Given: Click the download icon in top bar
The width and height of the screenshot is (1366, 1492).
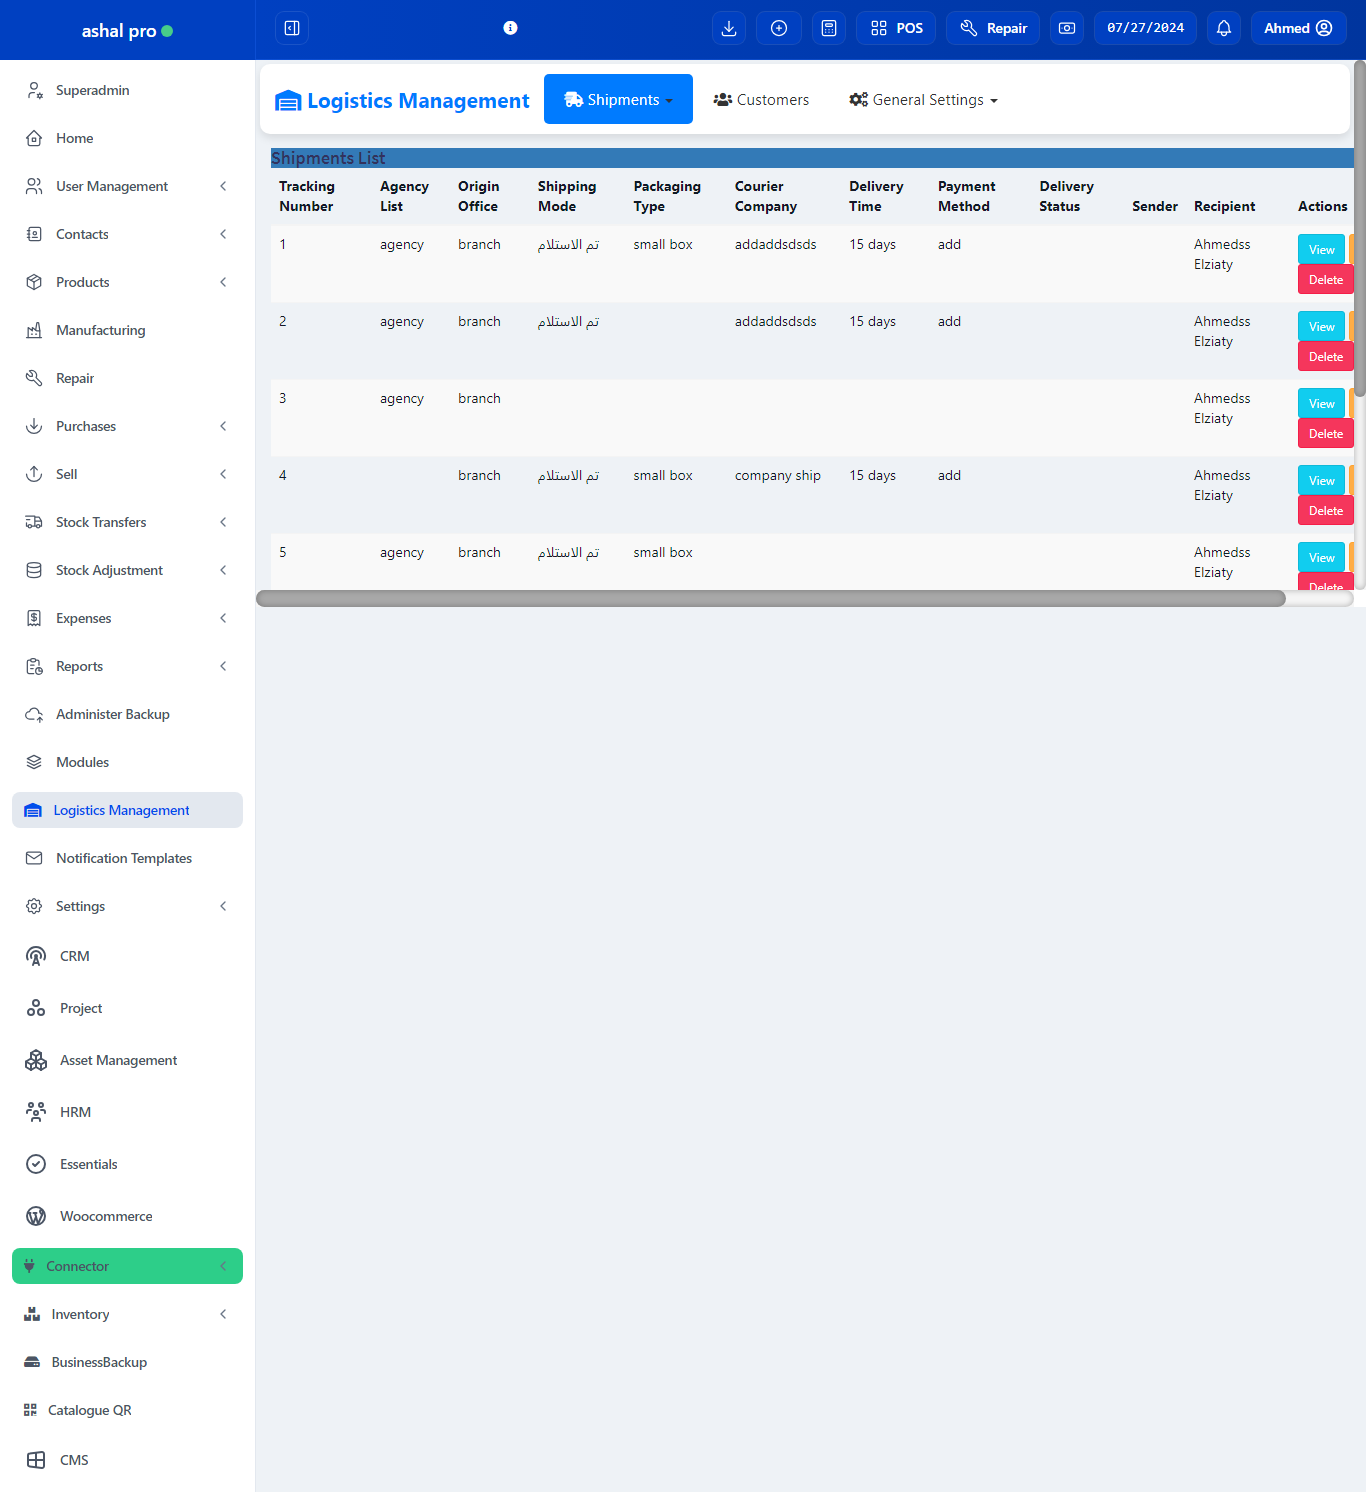Looking at the screenshot, I should pos(729,28).
